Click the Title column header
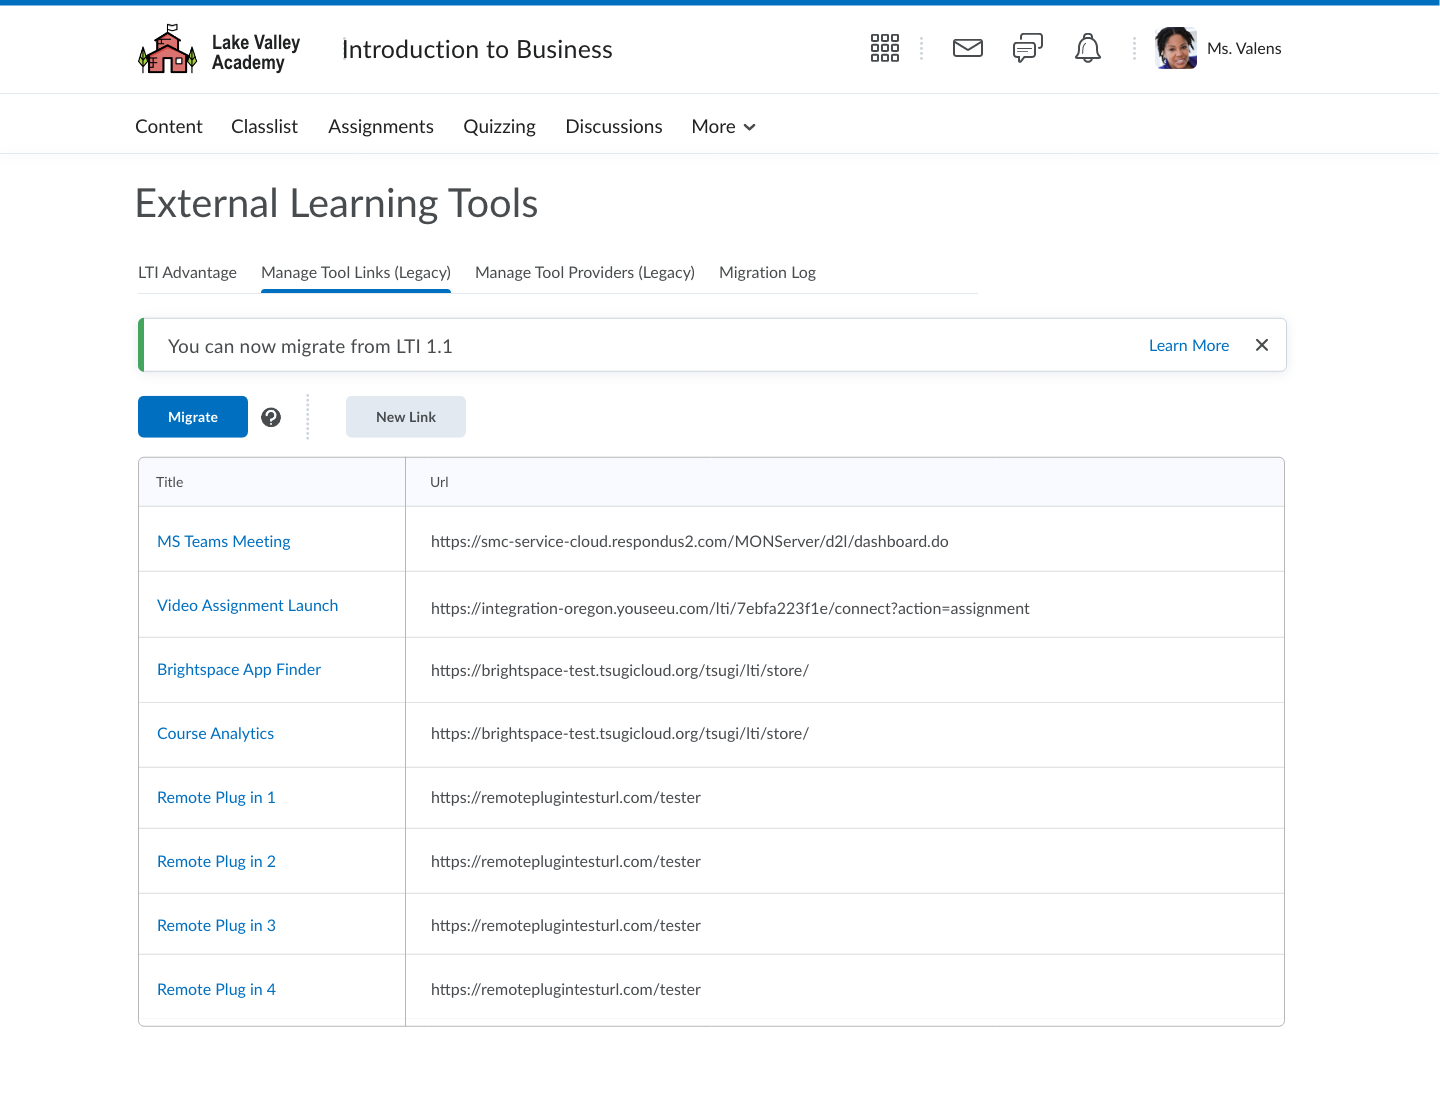 pos(170,482)
